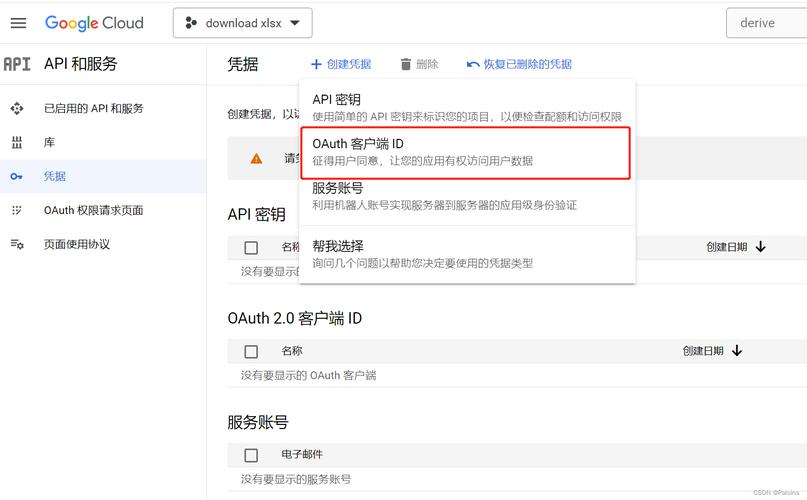Image resolution: width=807 pixels, height=500 pixels.
Task: Click the 服务账号 section heading
Action: pos(258,422)
